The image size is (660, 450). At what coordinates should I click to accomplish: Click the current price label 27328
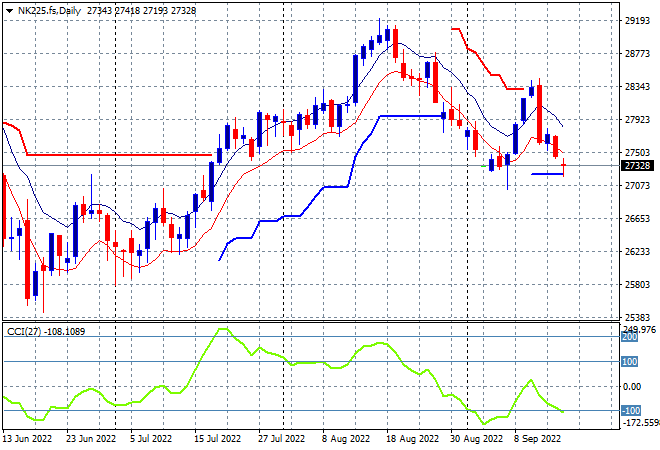pyautogui.click(x=637, y=166)
